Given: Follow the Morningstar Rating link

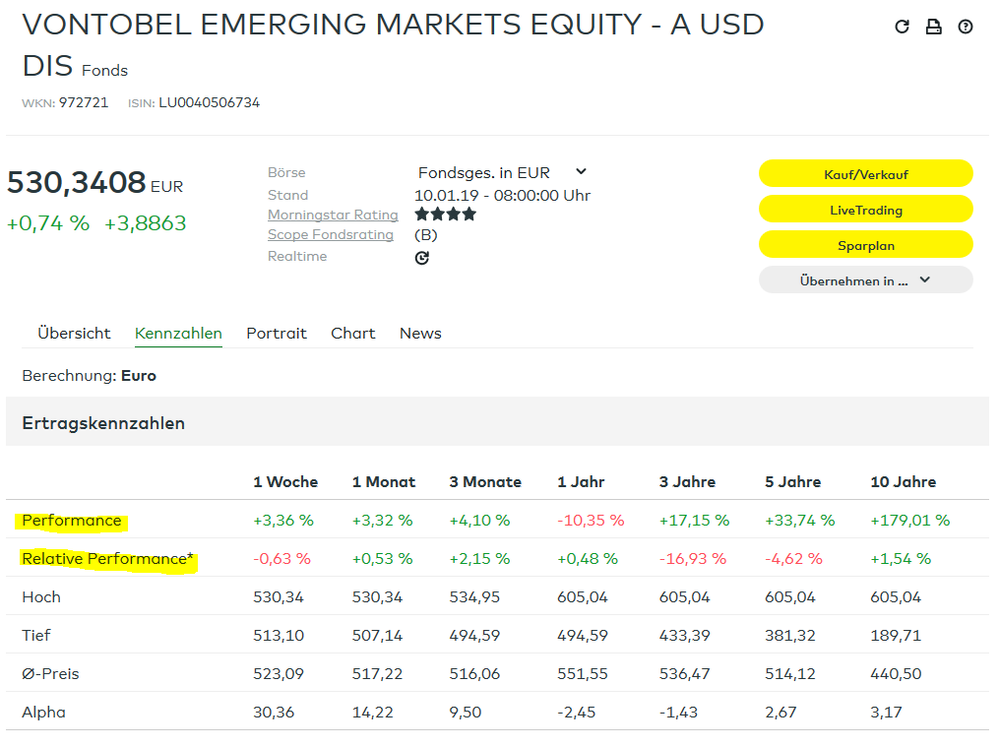Looking at the screenshot, I should (332, 215).
